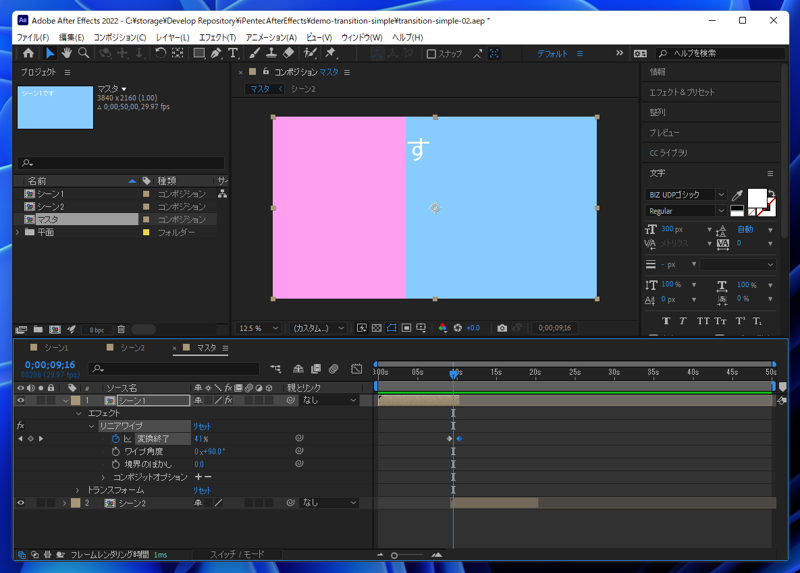This screenshot has height=573, width=800.
Task: Enable the スナップ checkbox
Action: tap(431, 54)
